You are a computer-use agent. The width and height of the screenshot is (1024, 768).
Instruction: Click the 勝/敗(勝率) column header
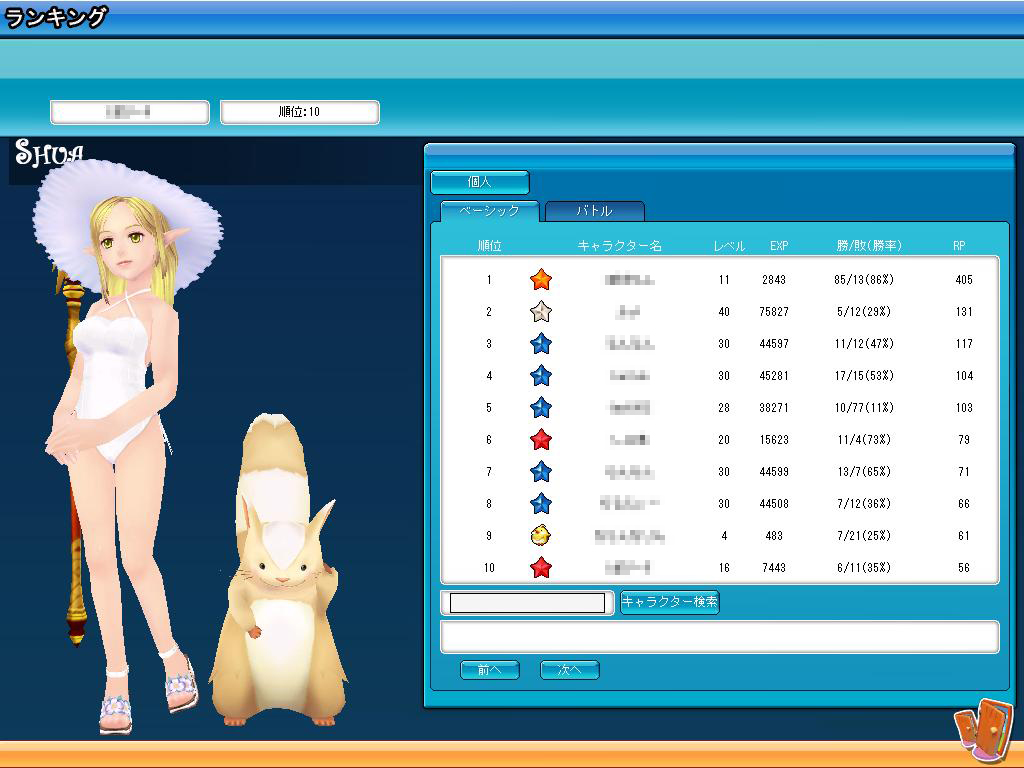coord(869,246)
